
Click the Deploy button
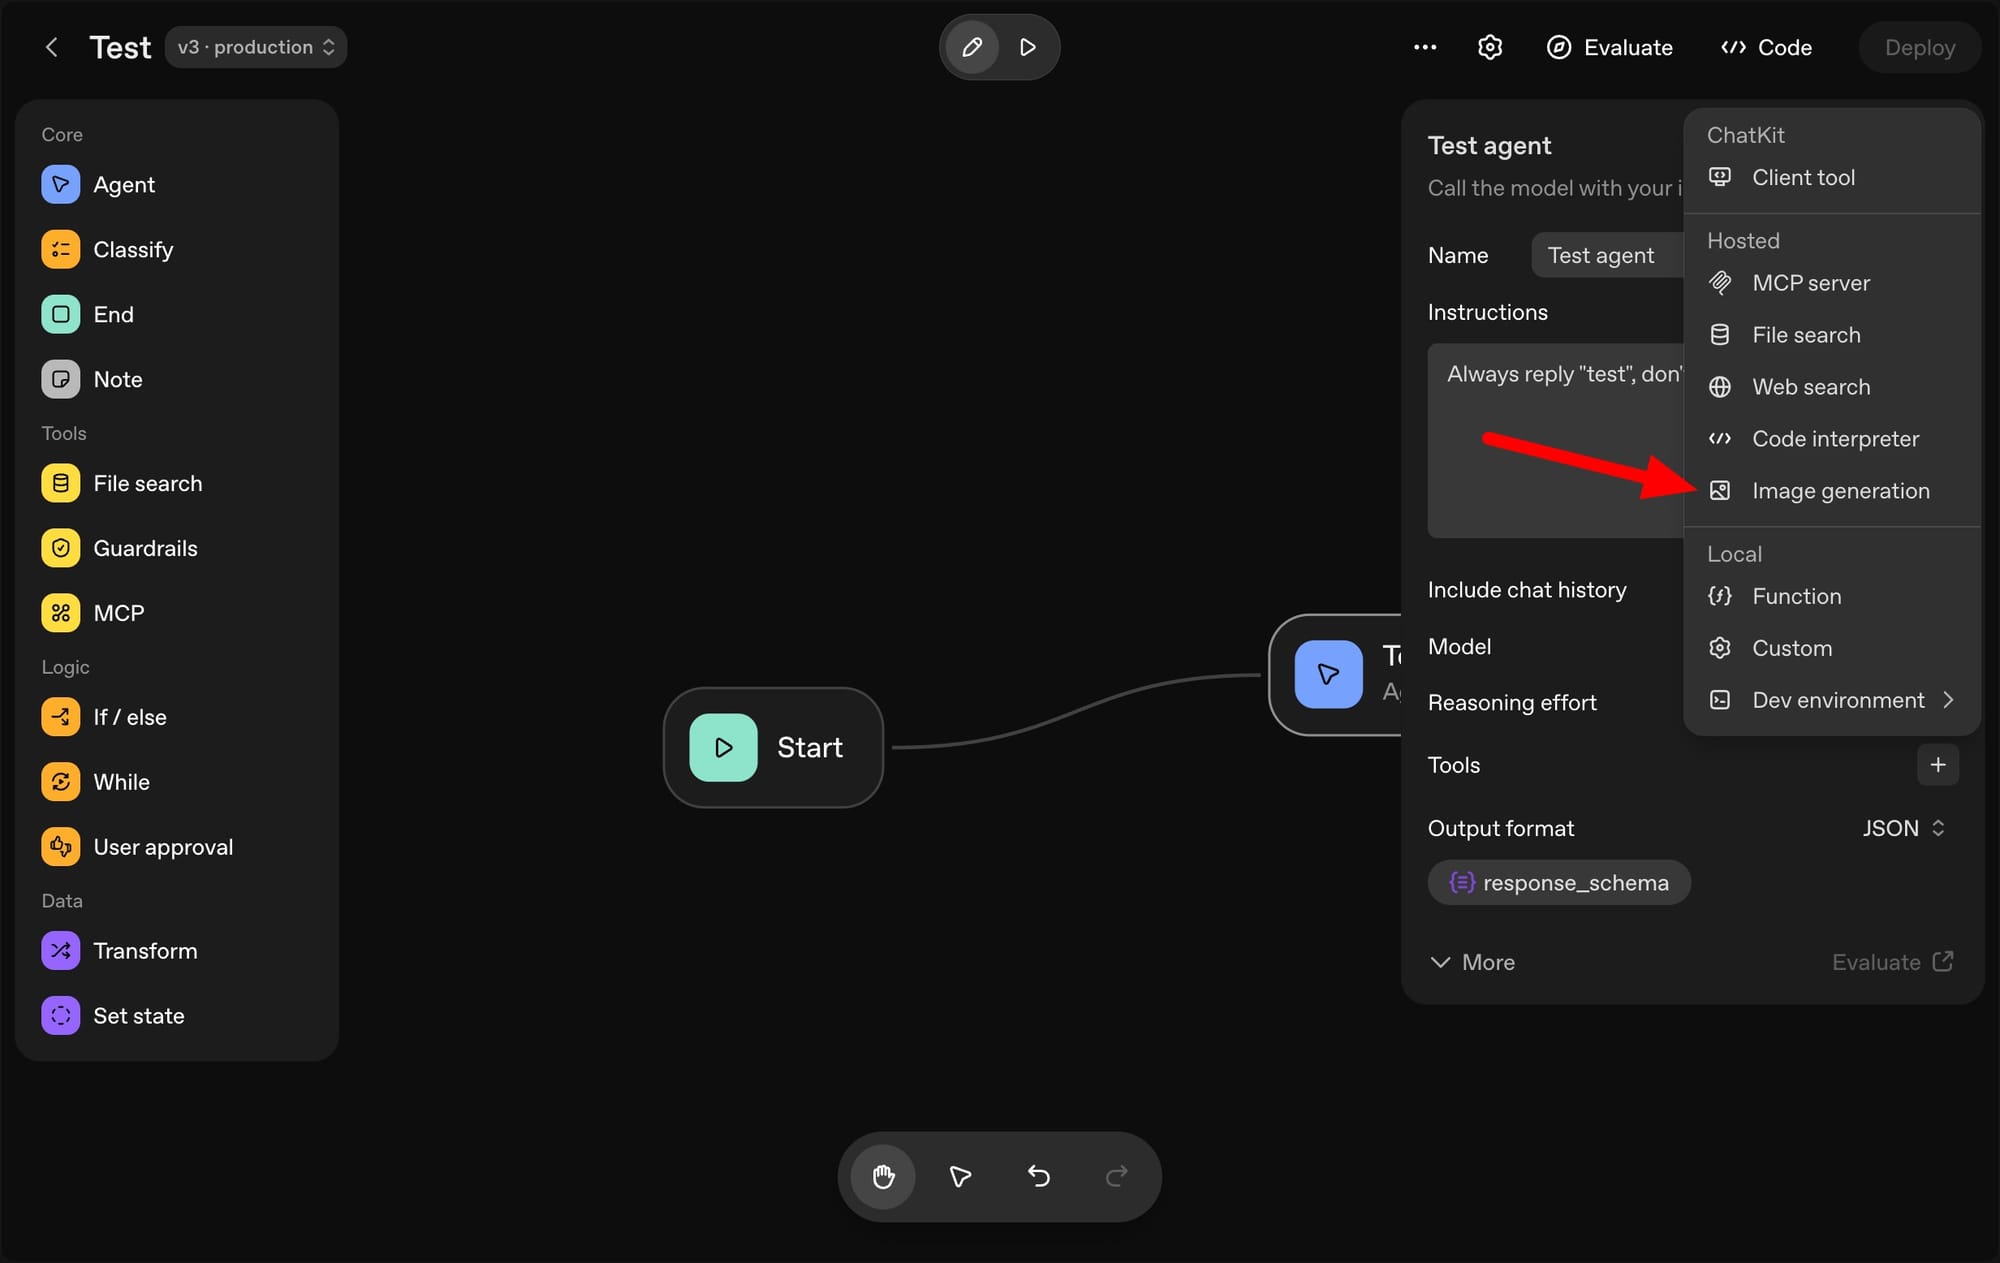(1917, 46)
